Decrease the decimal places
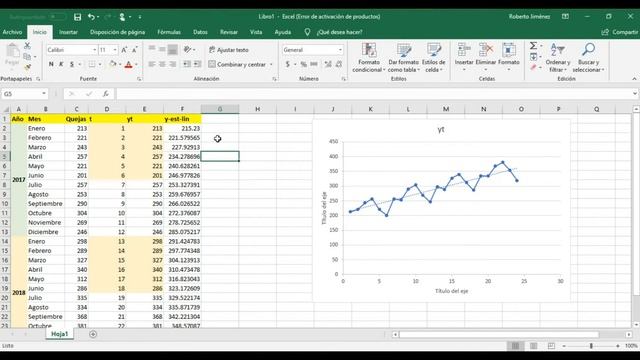Image resolution: width=640 pixels, height=360 pixels. coord(339,64)
